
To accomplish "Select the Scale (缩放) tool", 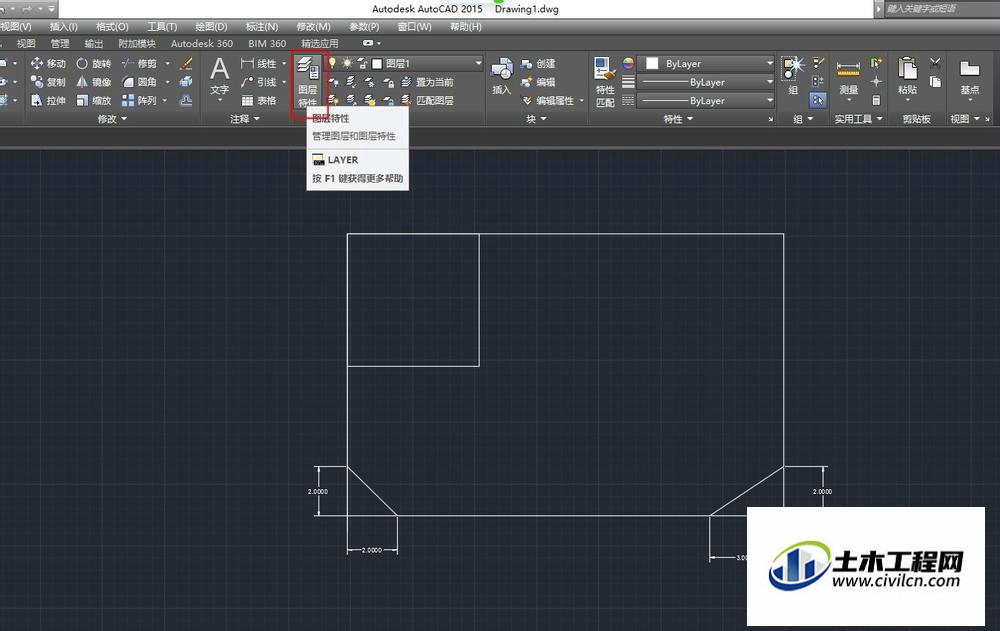I will click(x=94, y=100).
